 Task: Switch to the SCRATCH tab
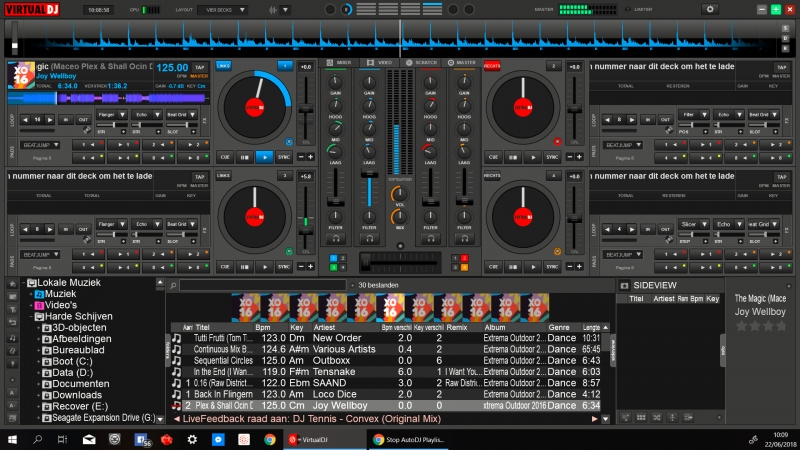[421, 63]
